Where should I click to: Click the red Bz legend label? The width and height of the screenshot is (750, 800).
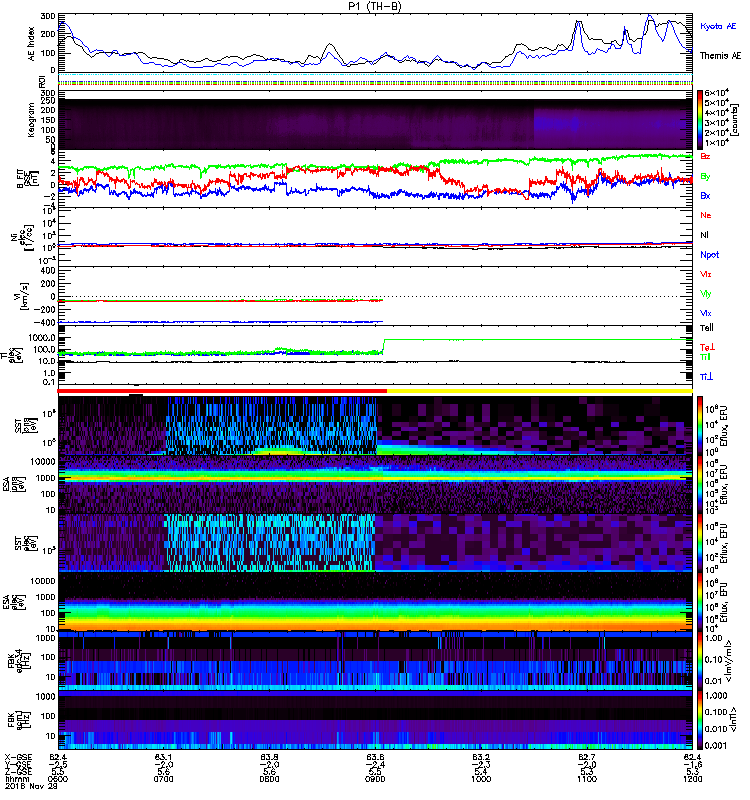click(x=705, y=156)
